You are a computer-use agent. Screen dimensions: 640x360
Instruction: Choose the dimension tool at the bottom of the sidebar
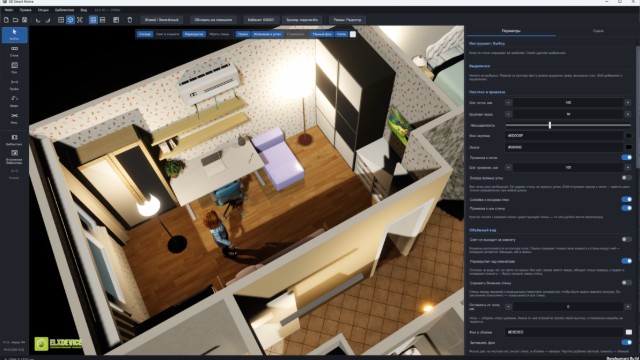tap(15, 174)
